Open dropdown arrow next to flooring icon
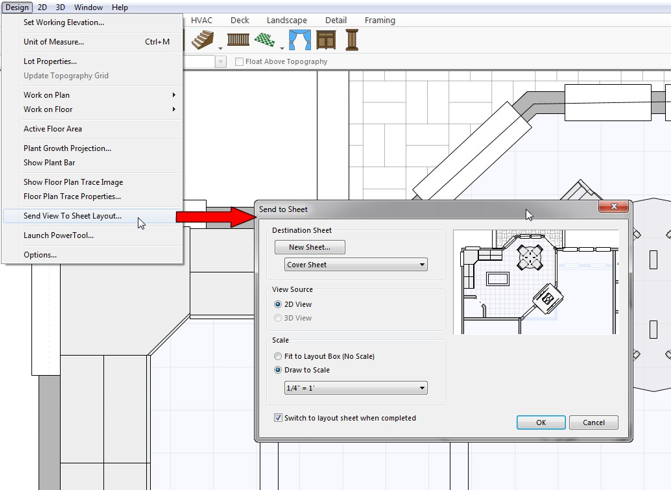This screenshot has height=490, width=672. tap(282, 48)
